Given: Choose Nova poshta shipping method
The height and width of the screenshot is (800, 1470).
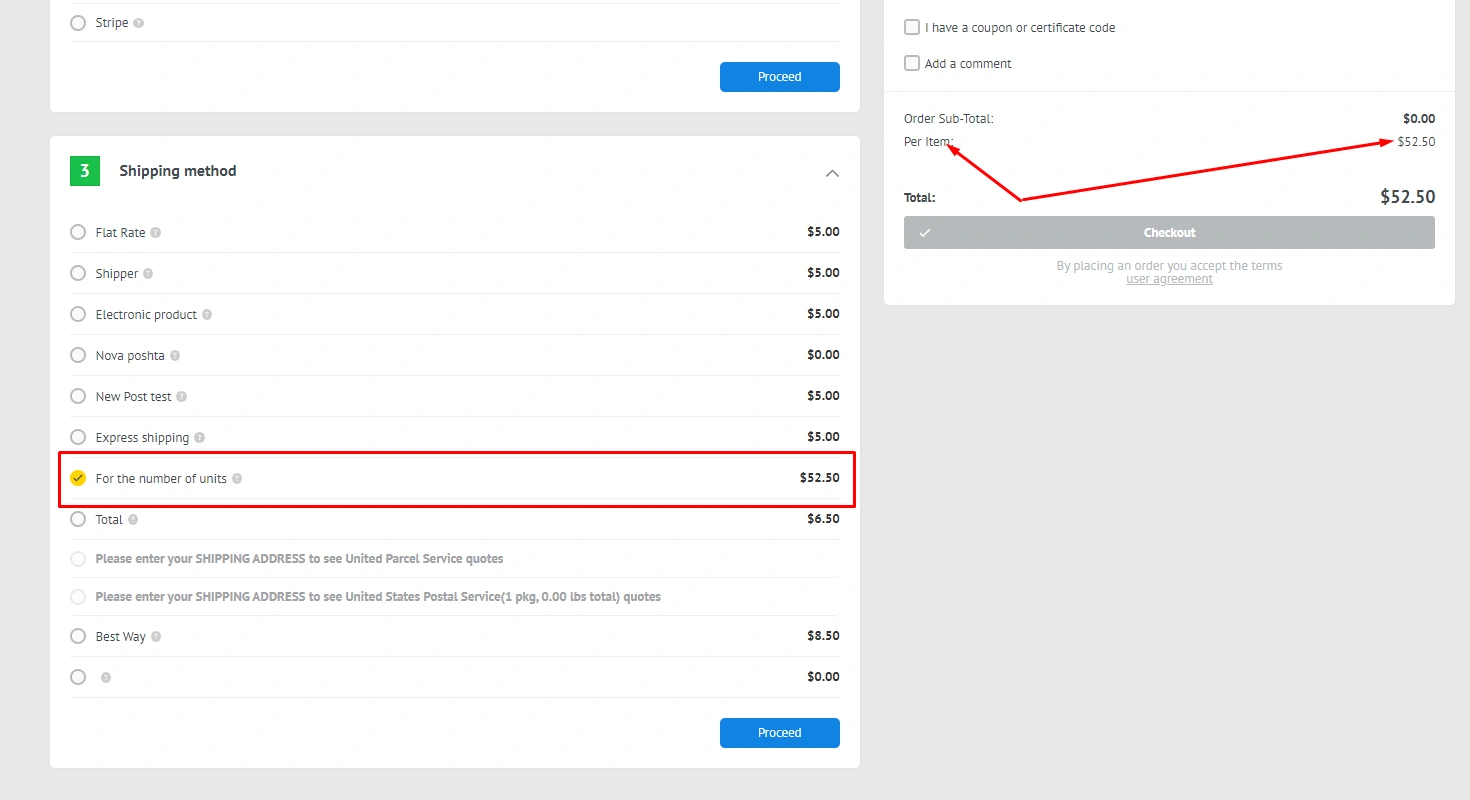Looking at the screenshot, I should [x=78, y=356].
